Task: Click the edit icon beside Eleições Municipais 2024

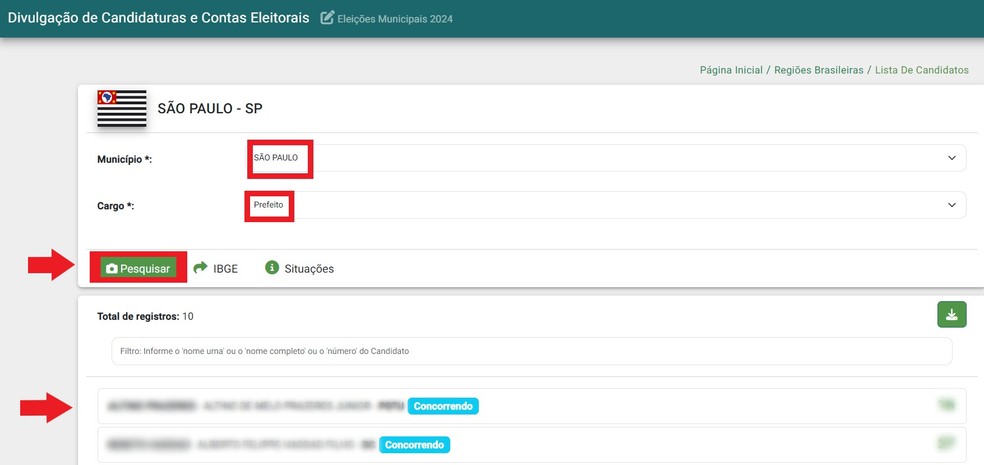Action: (x=327, y=18)
